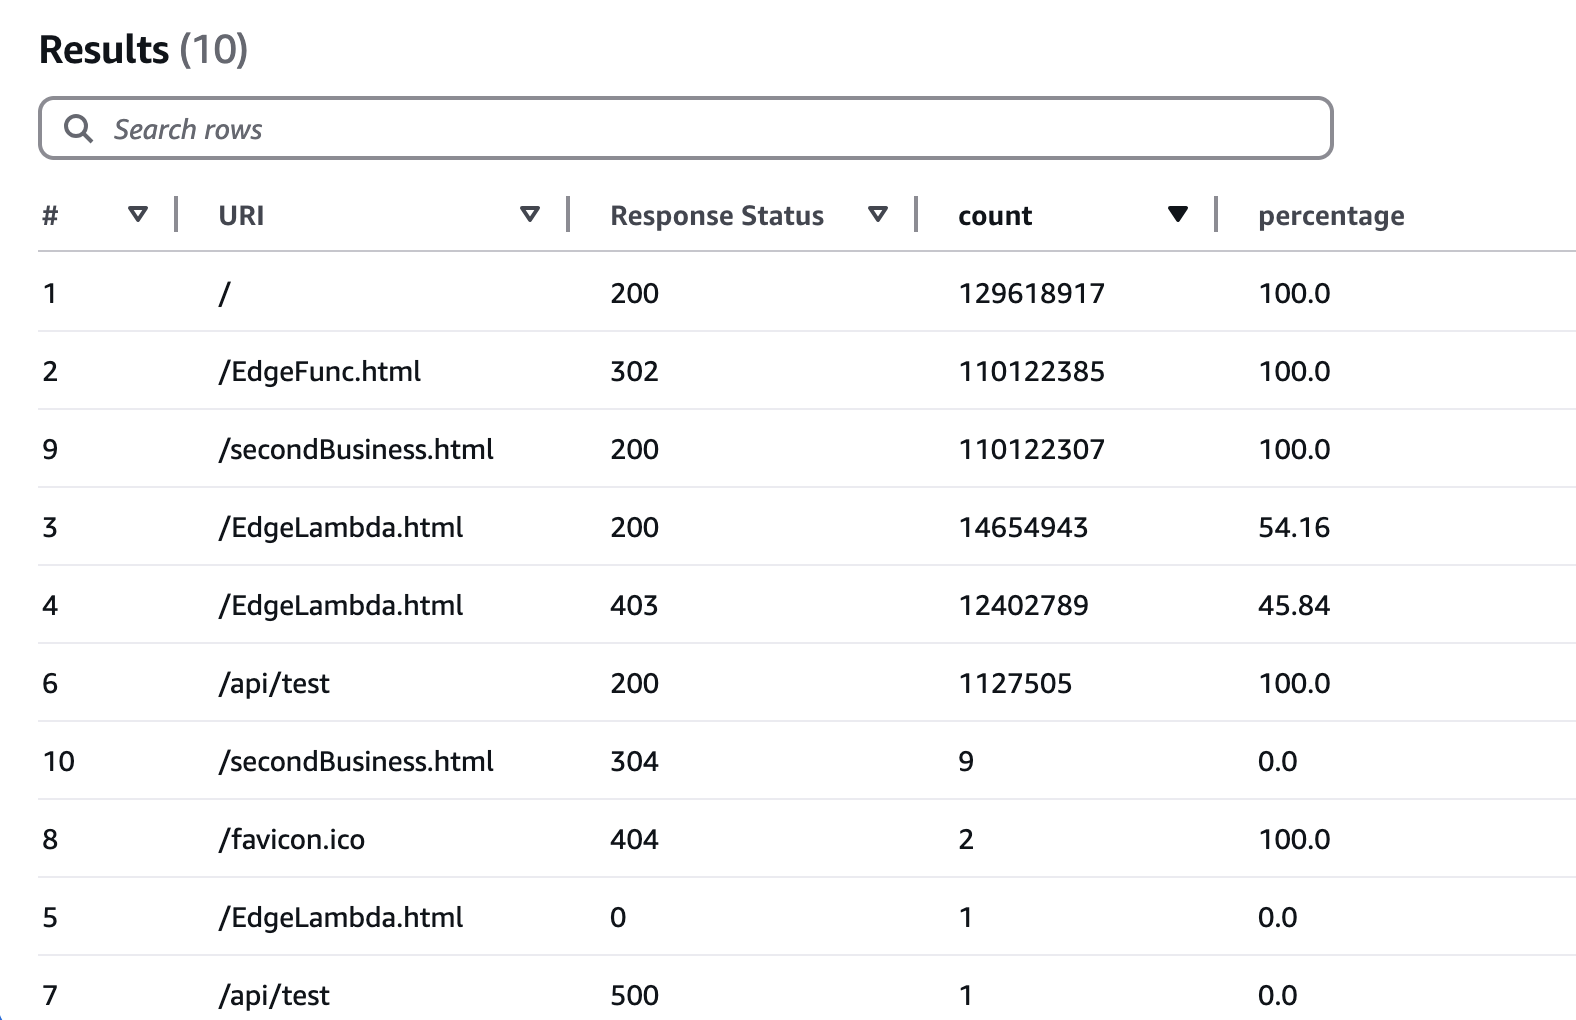
Task: Click percentage value 45.84
Action: pyautogui.click(x=1294, y=605)
